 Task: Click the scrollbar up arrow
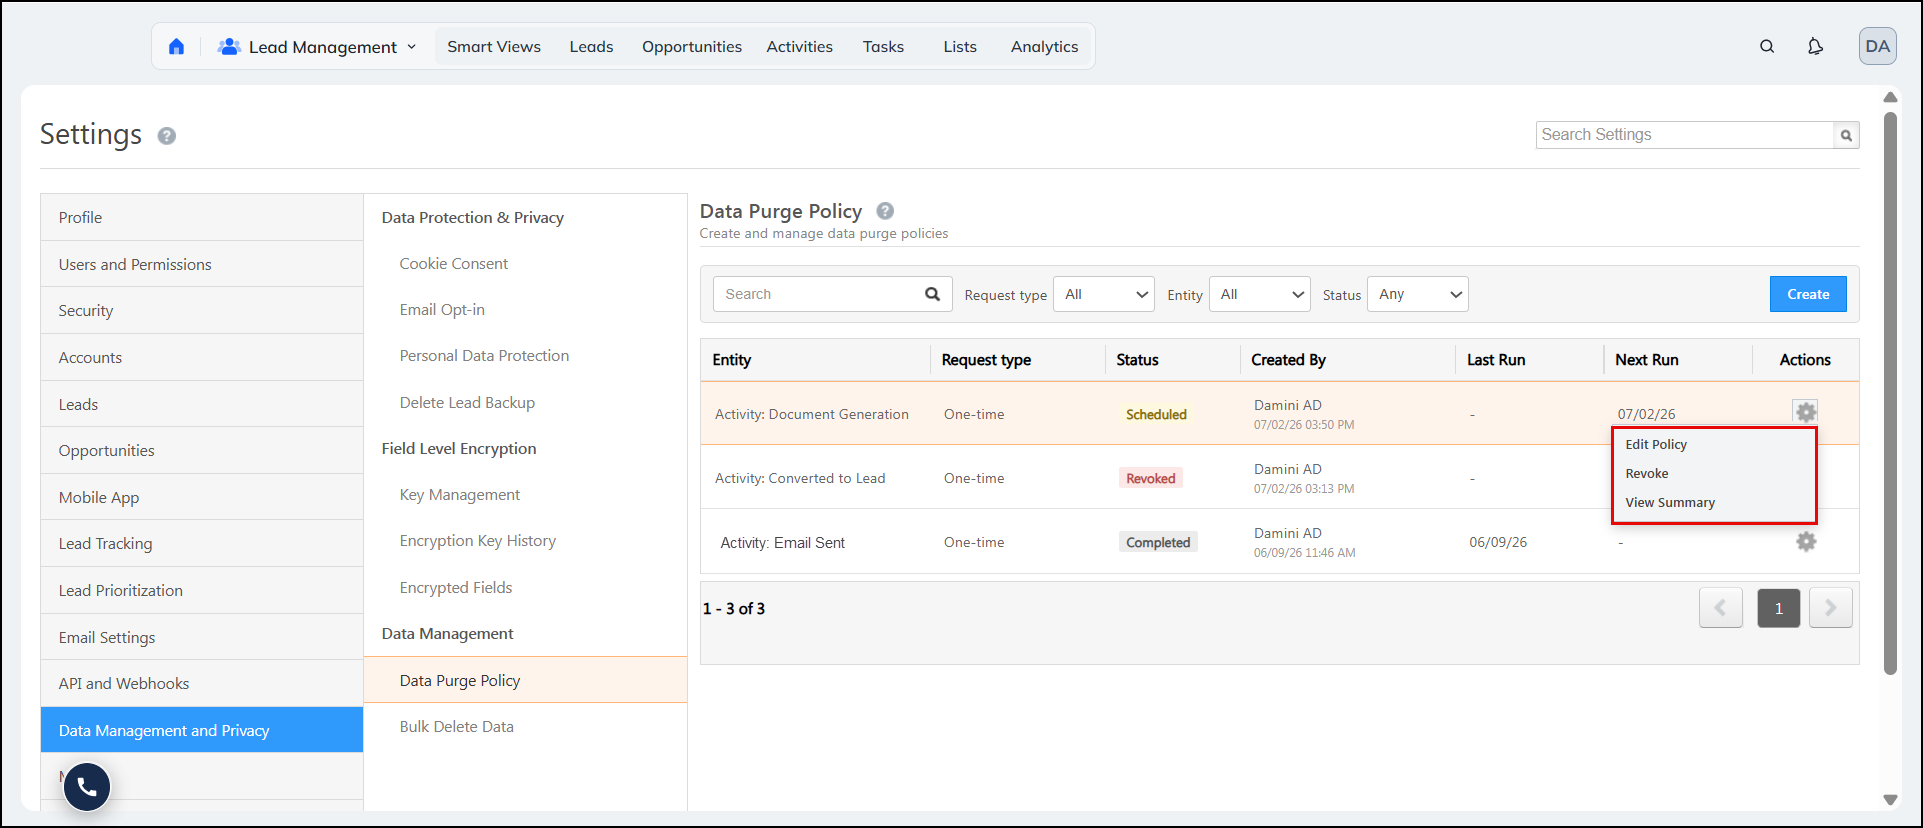(x=1890, y=97)
